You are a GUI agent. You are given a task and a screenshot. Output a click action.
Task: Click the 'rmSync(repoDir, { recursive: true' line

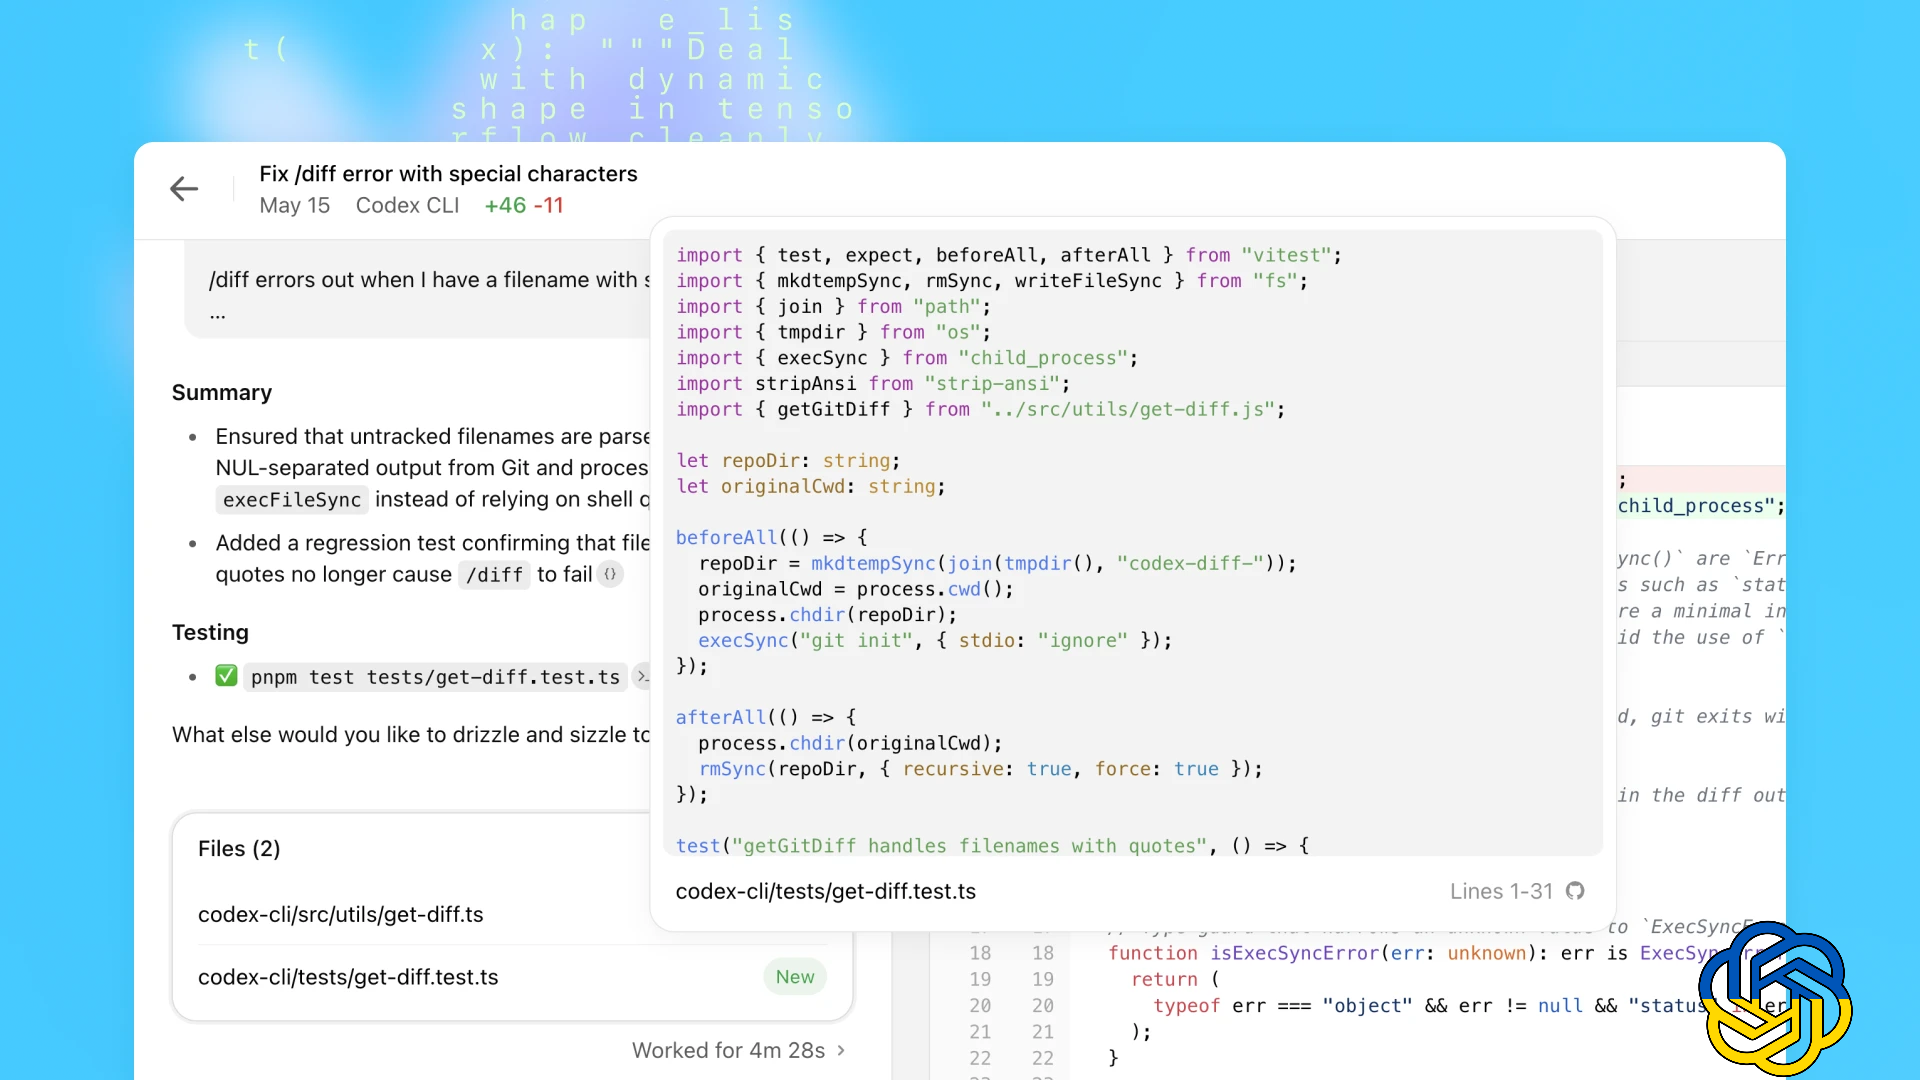[980, 768]
